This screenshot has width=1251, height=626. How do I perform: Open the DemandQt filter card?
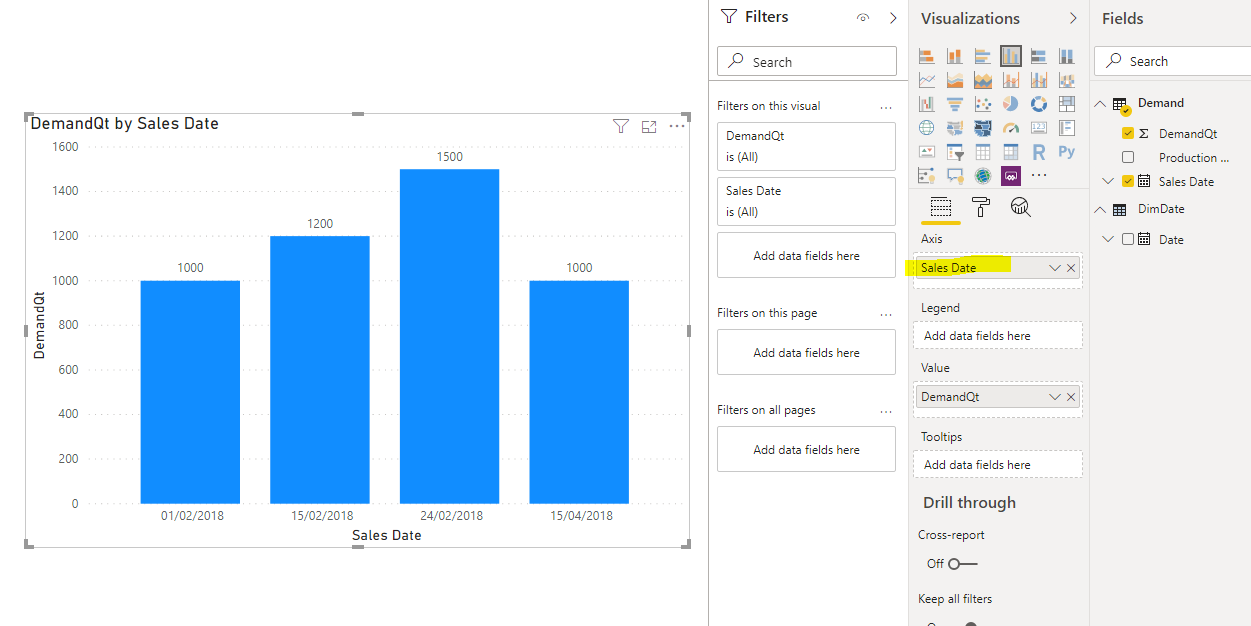[806, 146]
